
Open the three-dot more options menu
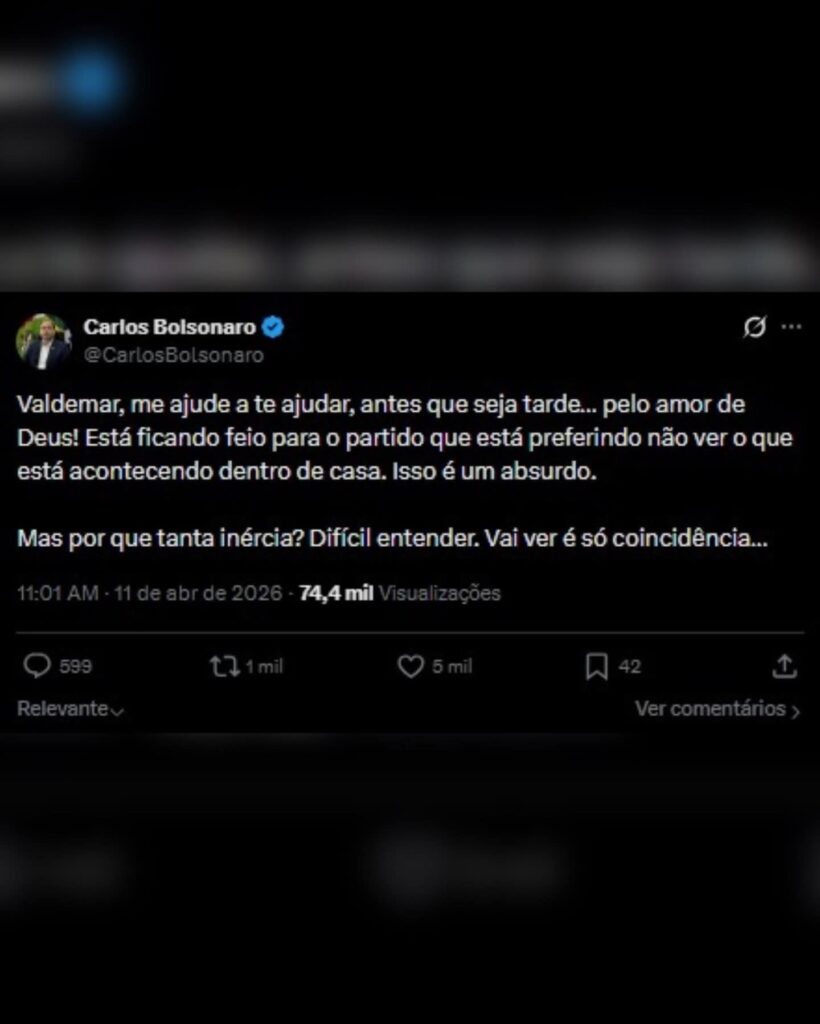pyautogui.click(x=791, y=327)
